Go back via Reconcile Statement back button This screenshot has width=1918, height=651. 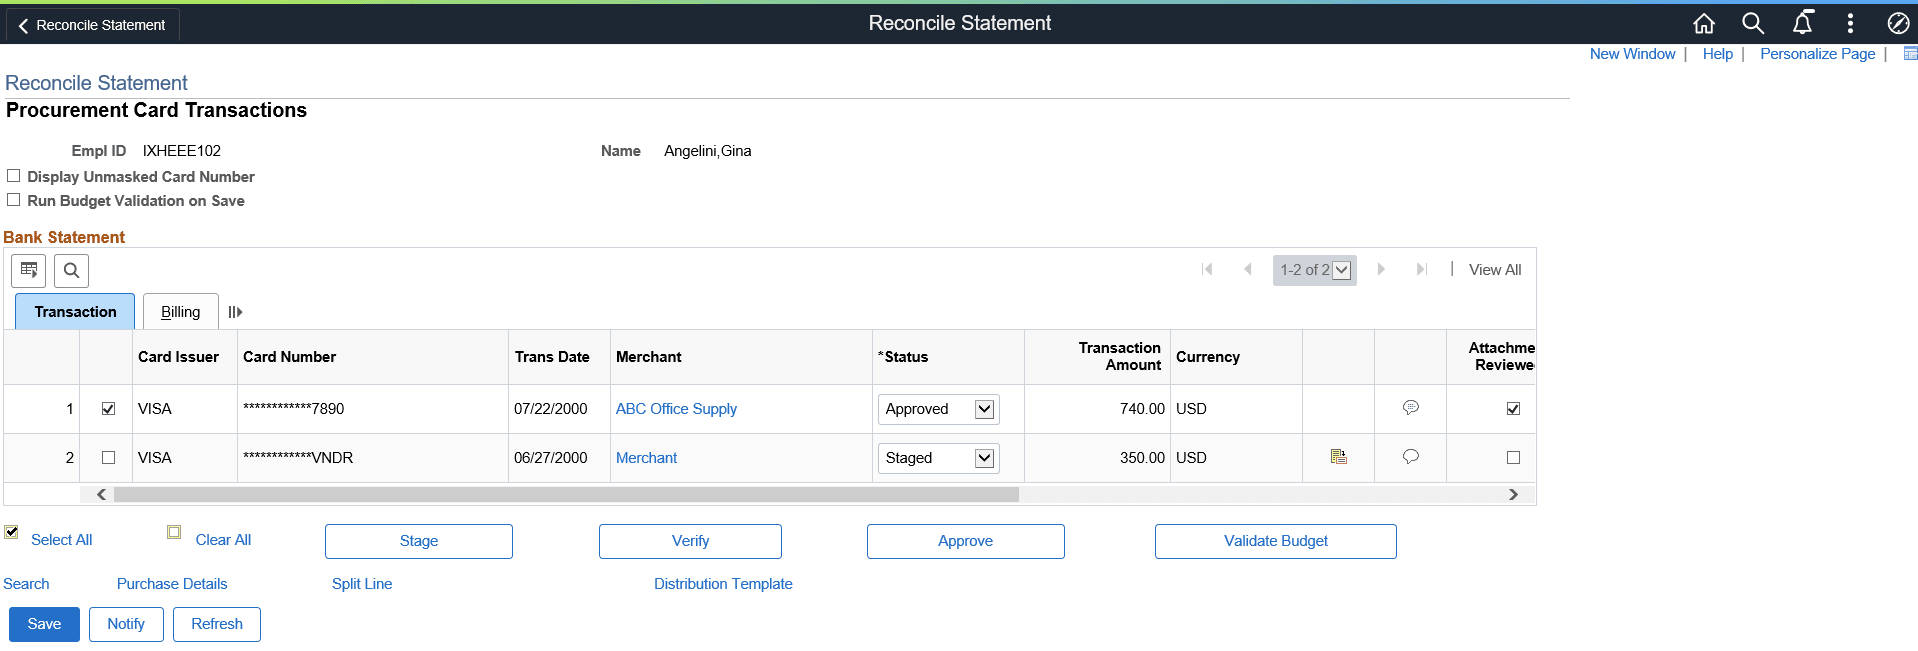pos(92,25)
